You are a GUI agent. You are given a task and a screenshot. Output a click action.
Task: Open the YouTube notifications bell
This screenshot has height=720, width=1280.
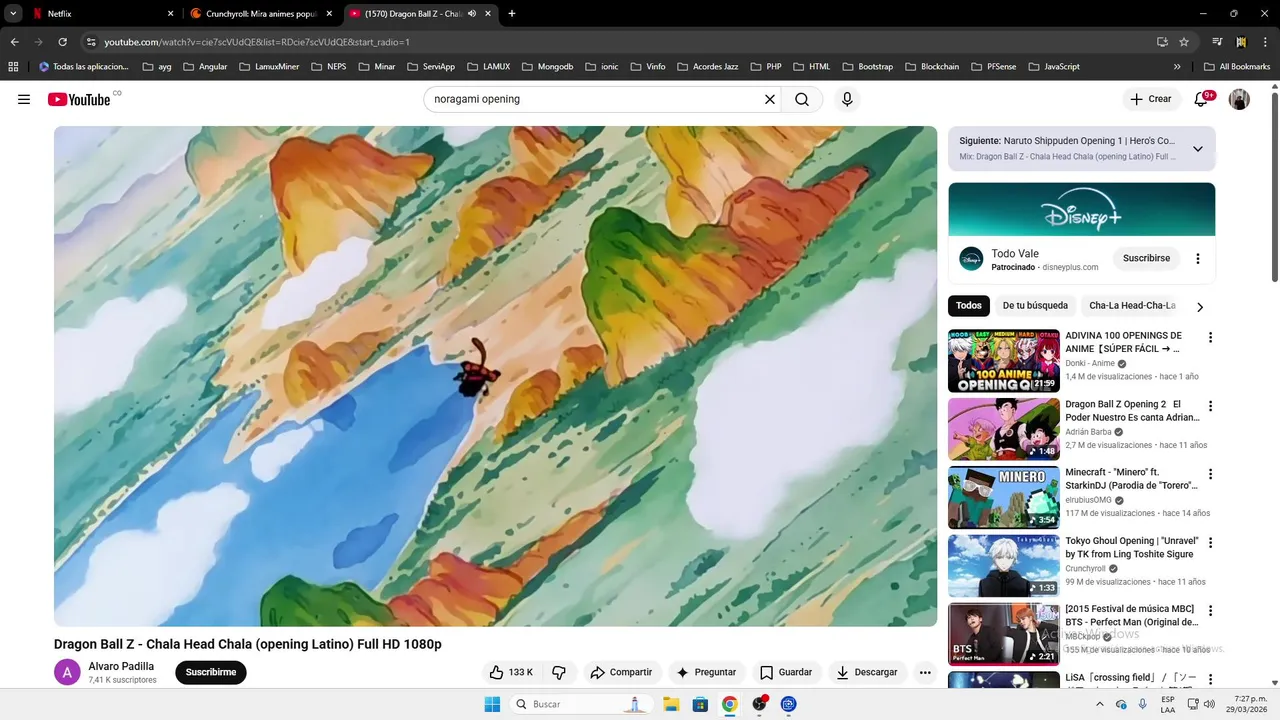(1201, 99)
